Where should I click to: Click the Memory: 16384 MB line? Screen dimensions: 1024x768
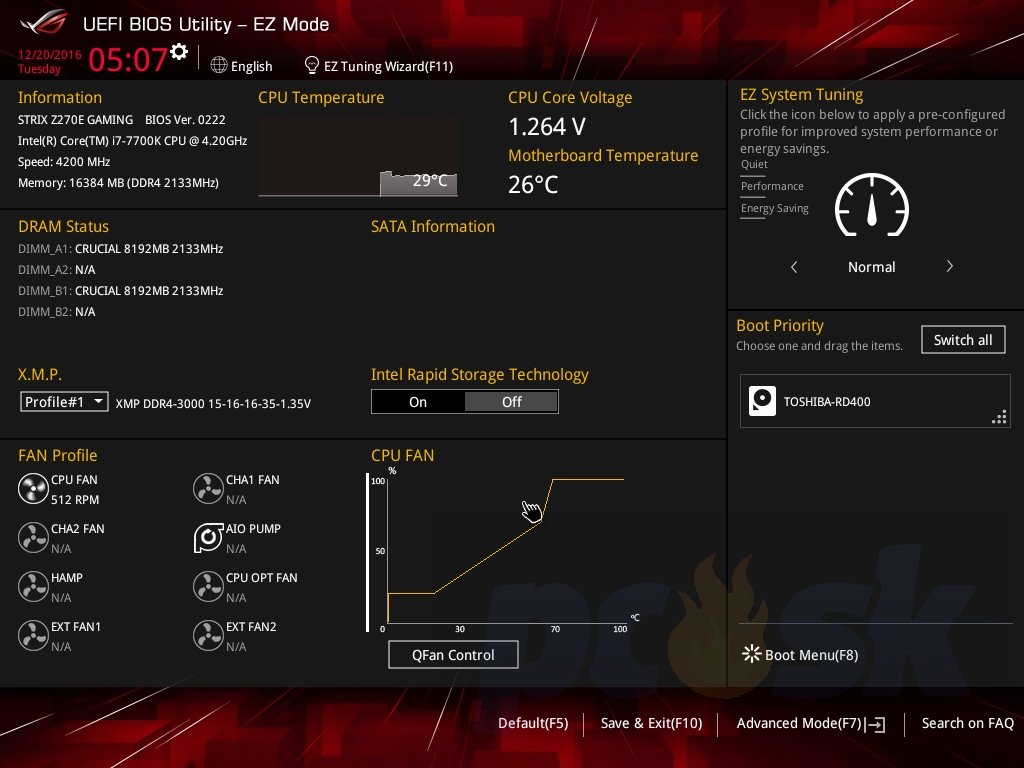tap(118, 182)
